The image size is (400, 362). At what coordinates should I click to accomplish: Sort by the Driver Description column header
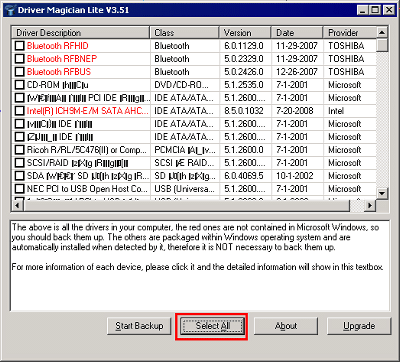[x=81, y=33]
